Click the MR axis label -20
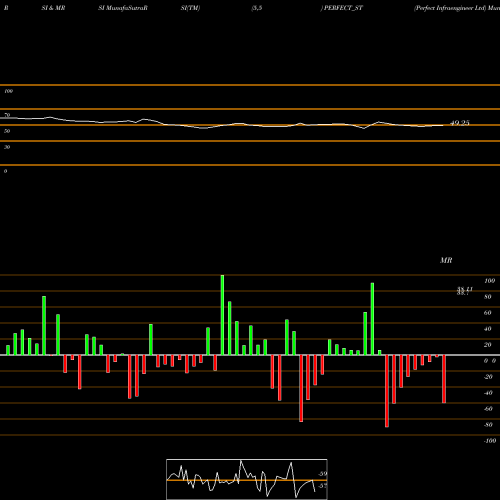 488,377
